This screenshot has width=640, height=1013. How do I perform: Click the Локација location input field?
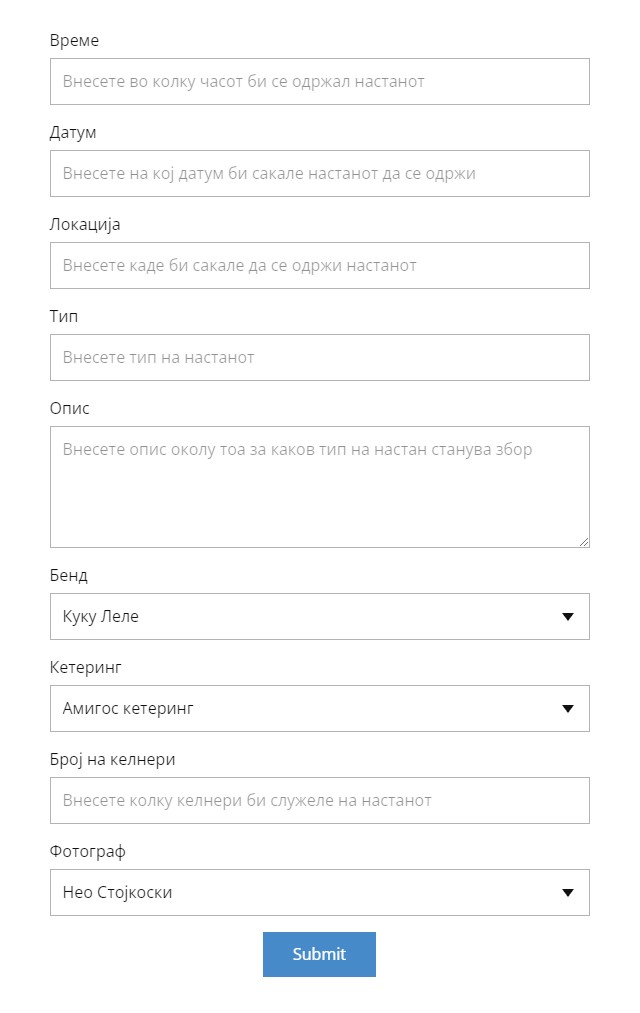coord(319,265)
